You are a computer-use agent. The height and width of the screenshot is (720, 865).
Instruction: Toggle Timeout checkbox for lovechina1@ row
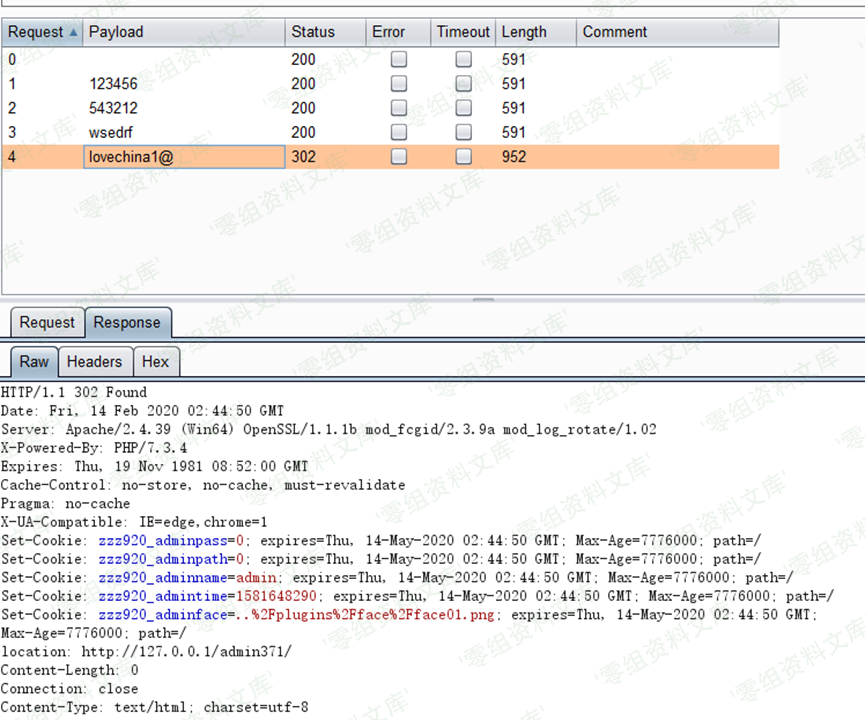coord(463,157)
